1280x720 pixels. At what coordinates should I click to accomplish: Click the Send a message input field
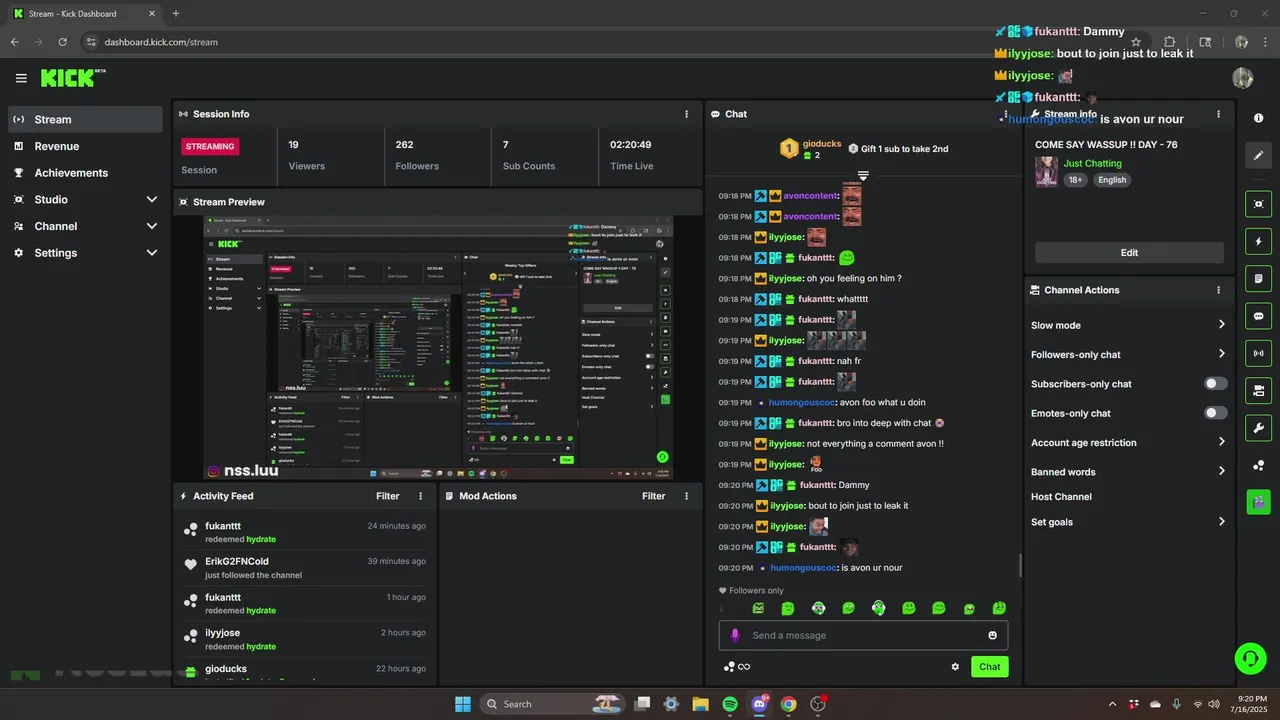(x=863, y=635)
